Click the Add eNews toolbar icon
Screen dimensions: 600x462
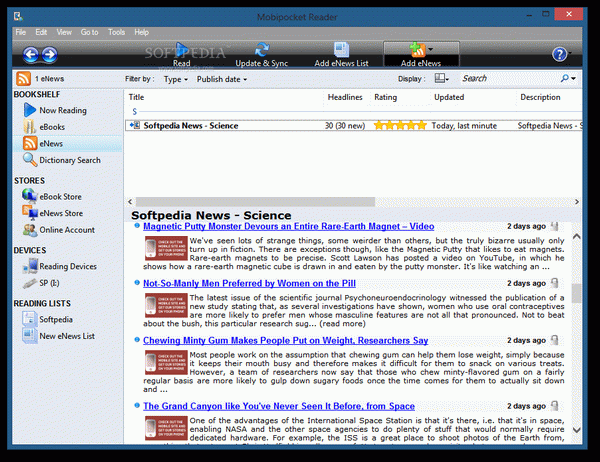(x=417, y=50)
